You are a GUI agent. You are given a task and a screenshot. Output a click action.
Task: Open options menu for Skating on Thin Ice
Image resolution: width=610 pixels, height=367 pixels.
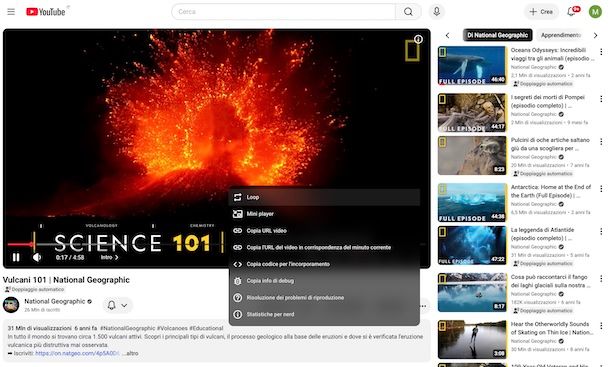coord(601,326)
